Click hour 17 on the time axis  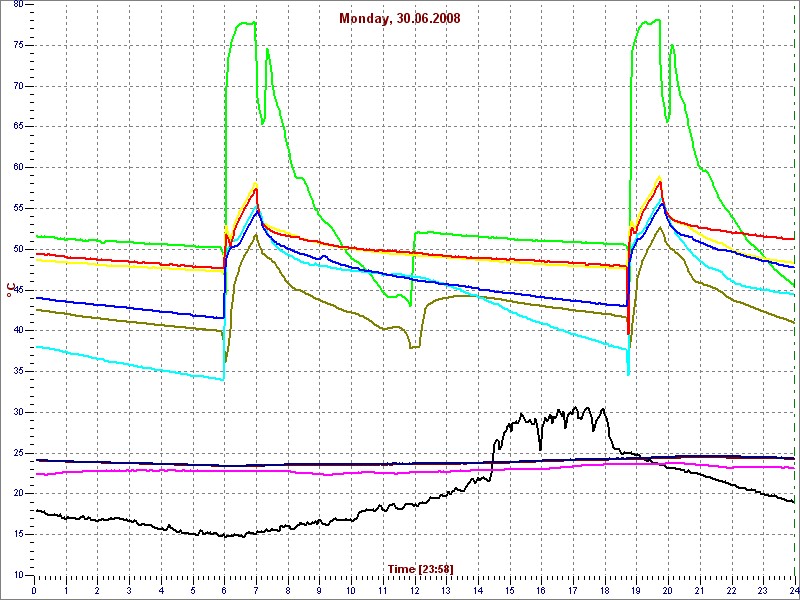(x=573, y=590)
